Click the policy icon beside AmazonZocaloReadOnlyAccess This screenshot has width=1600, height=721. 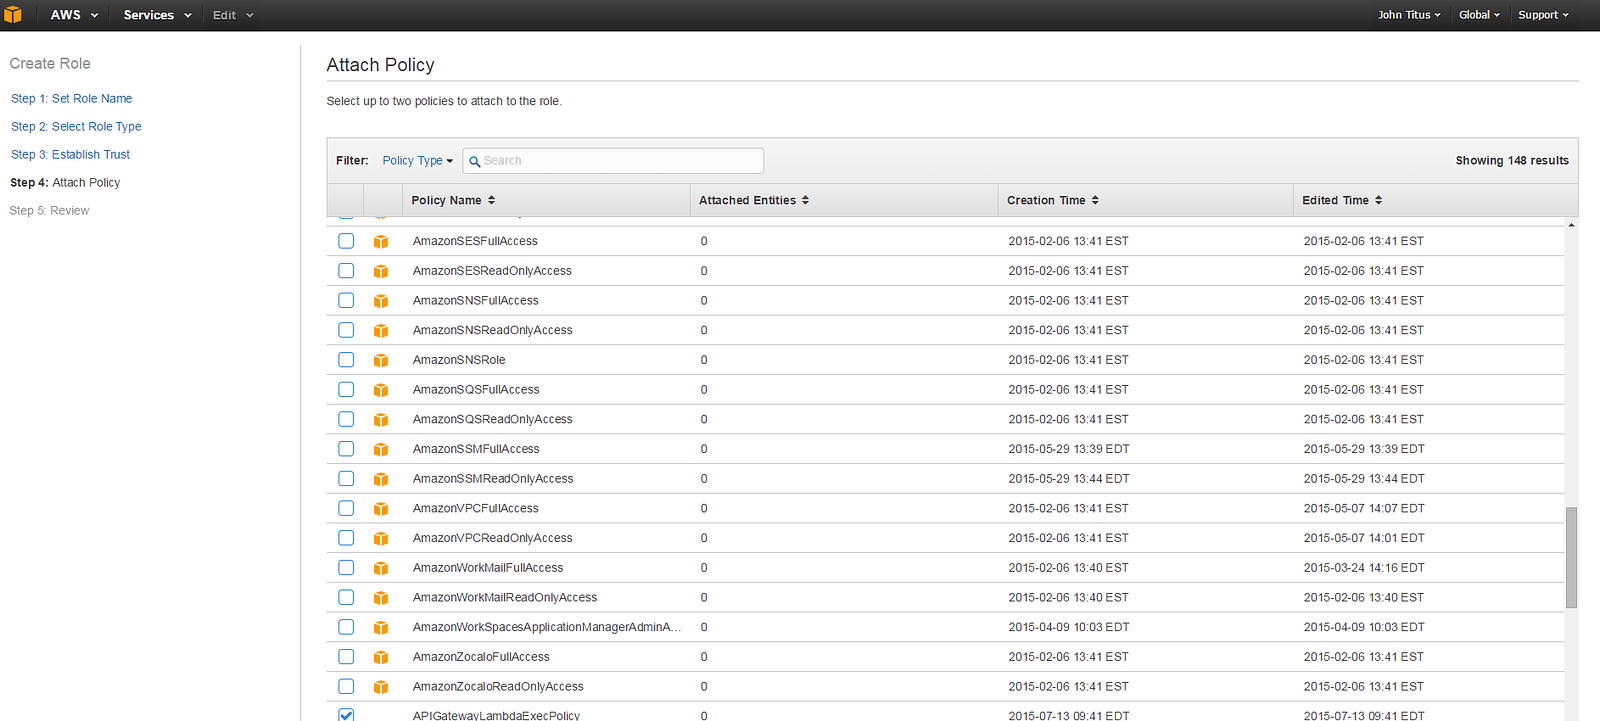tap(381, 687)
